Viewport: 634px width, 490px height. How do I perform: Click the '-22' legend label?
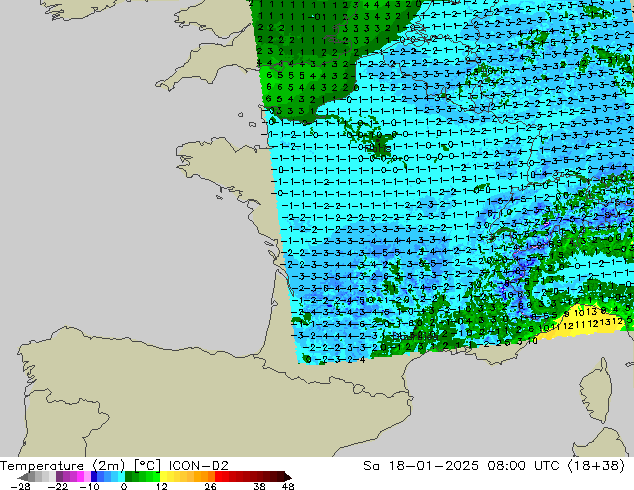tap(58, 486)
